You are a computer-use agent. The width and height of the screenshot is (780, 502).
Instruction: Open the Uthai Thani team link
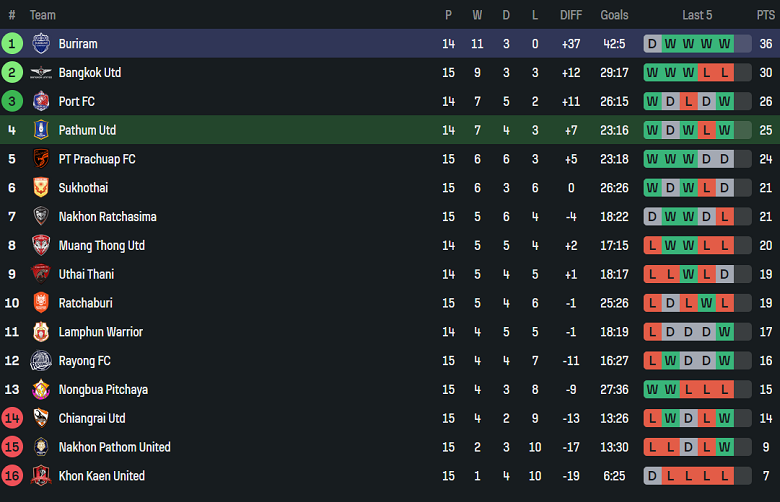tap(86, 274)
